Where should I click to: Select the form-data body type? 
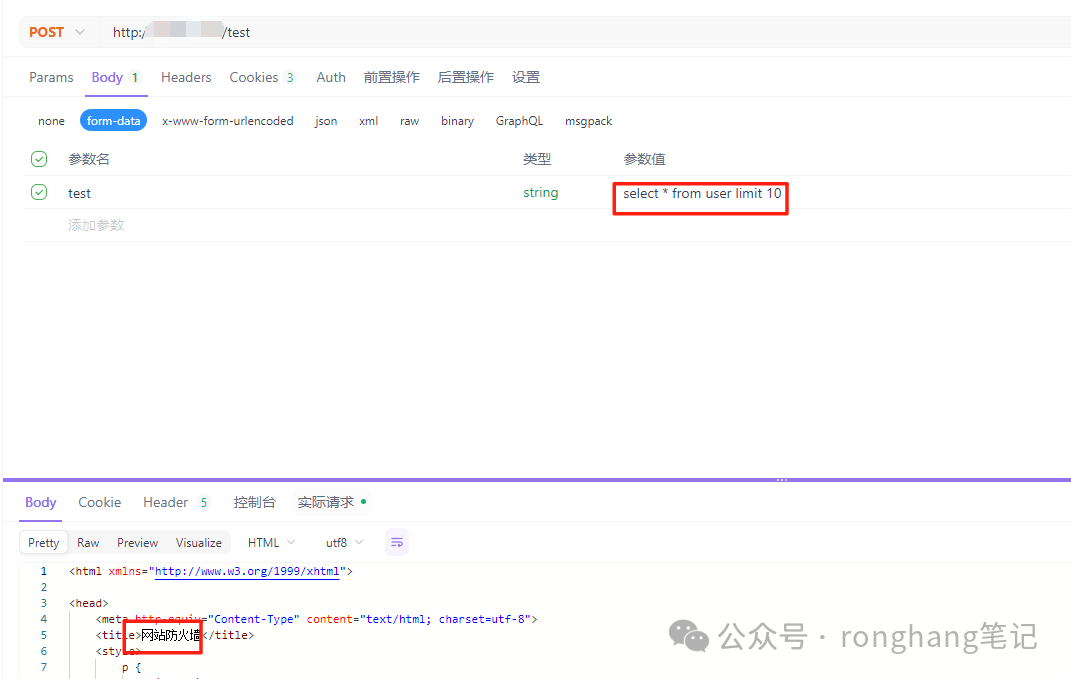coord(113,121)
